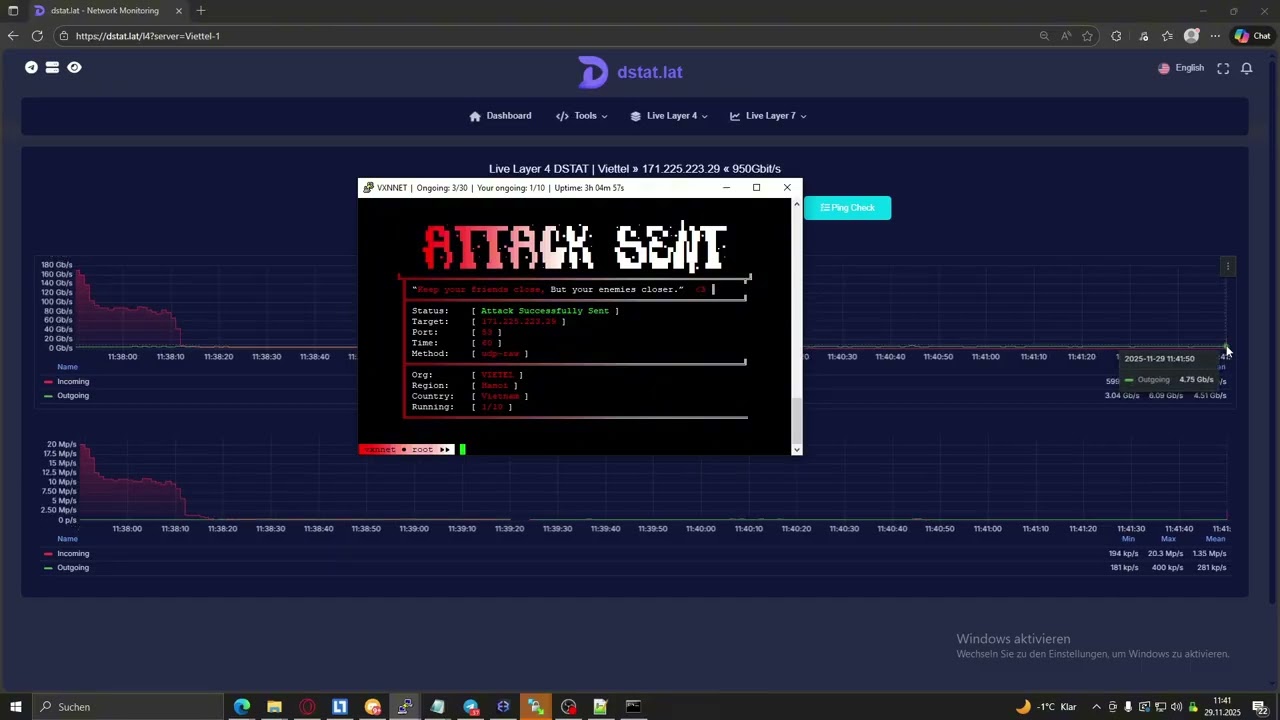The image size is (1280, 720).
Task: Expand the Live Layer 4 menu
Action: (x=669, y=116)
